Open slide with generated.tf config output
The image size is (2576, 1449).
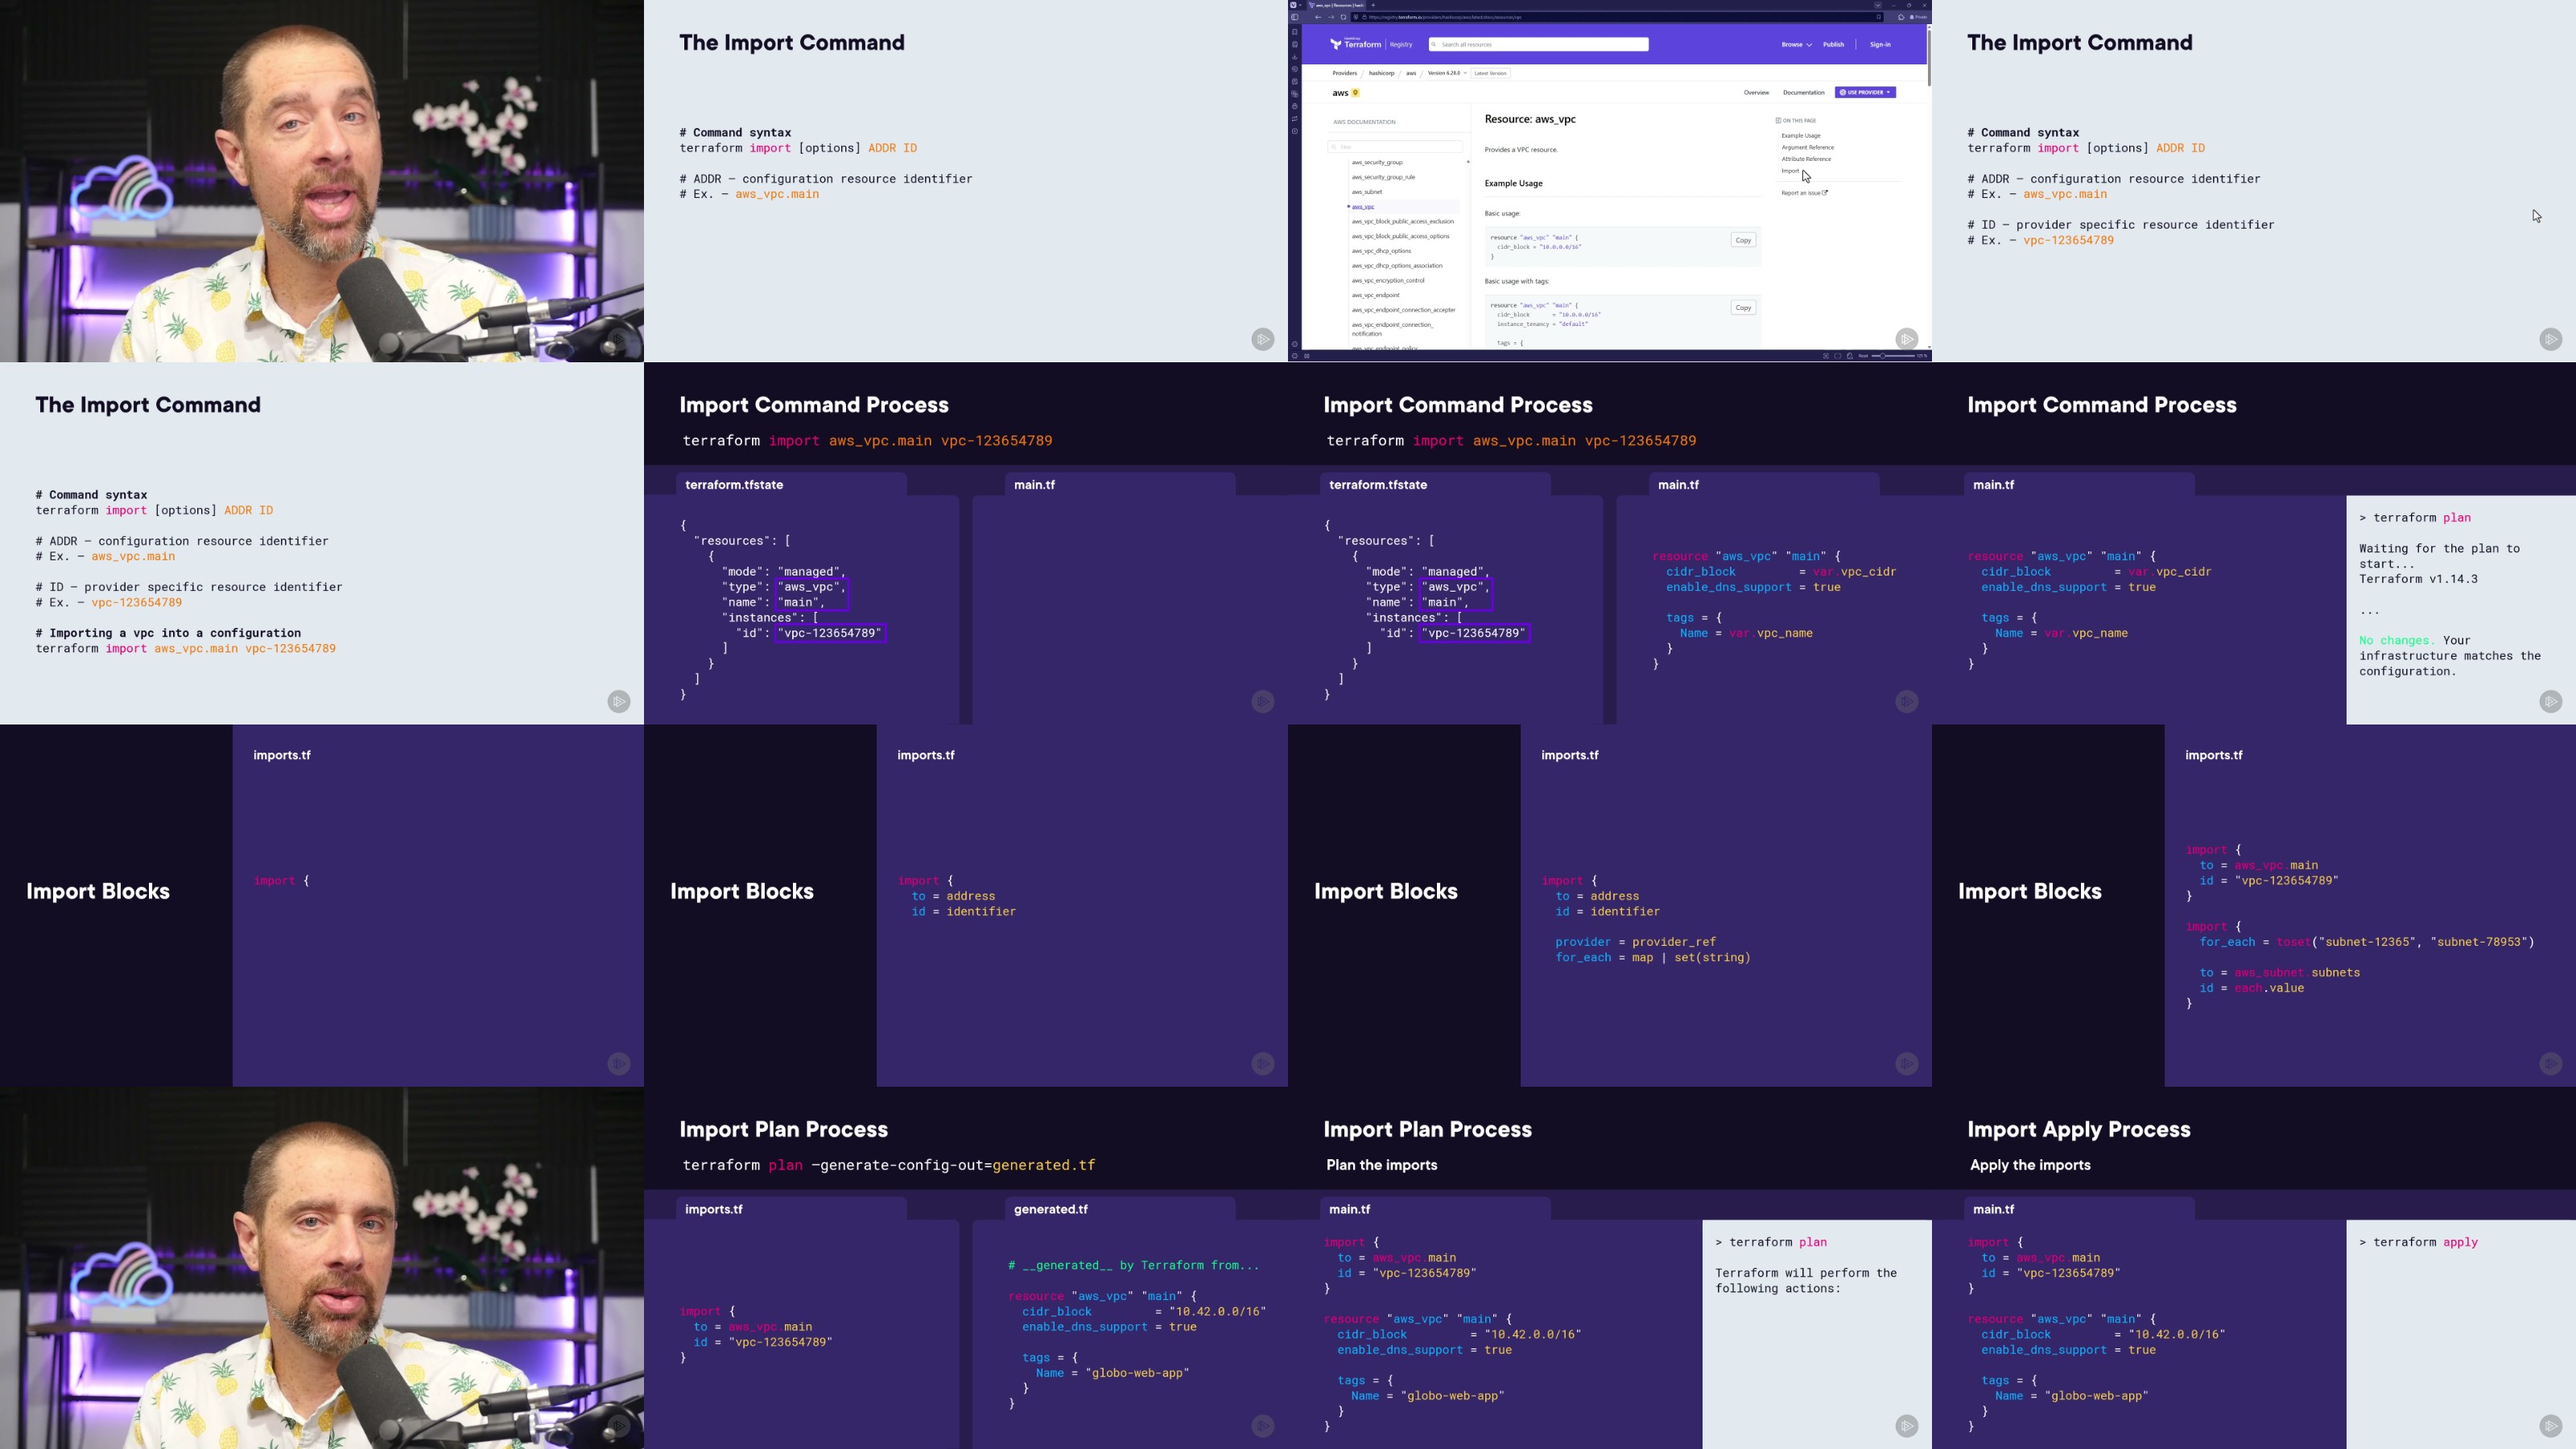[x=966, y=1268]
